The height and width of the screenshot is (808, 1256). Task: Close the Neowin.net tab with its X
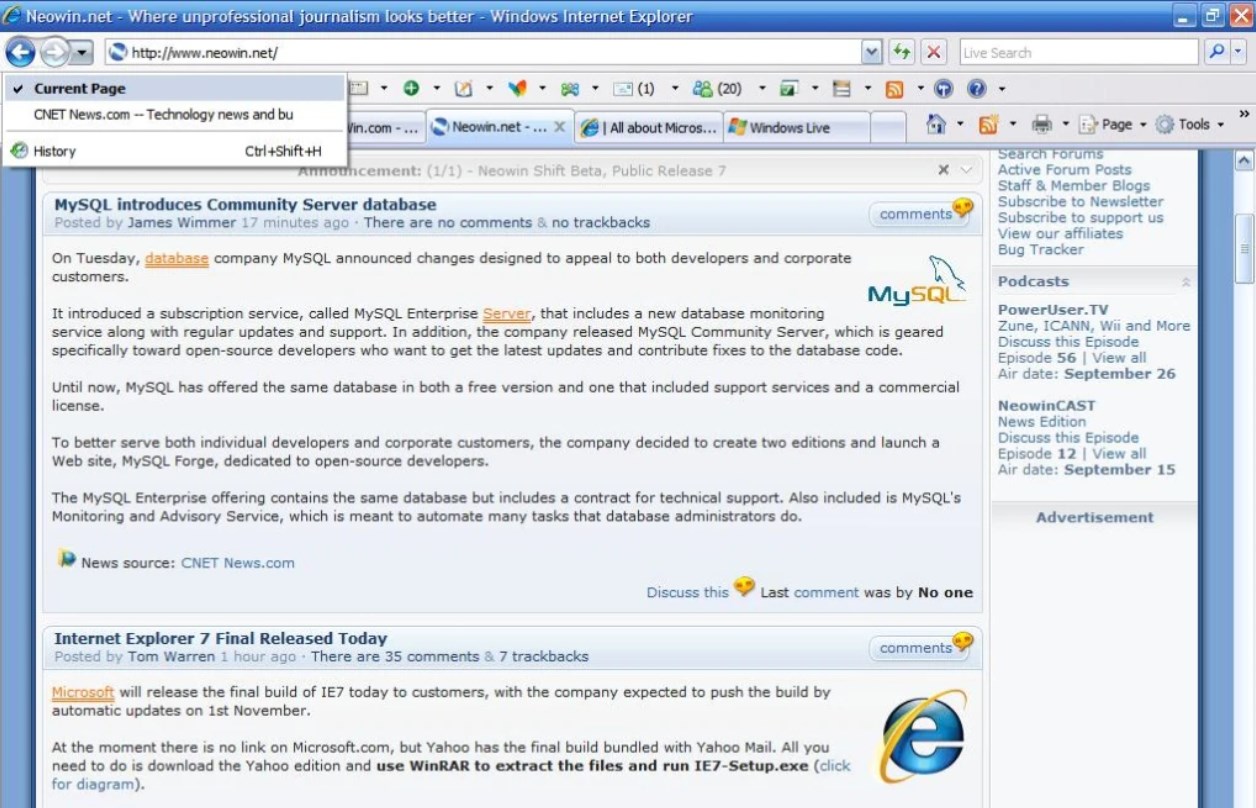point(559,127)
